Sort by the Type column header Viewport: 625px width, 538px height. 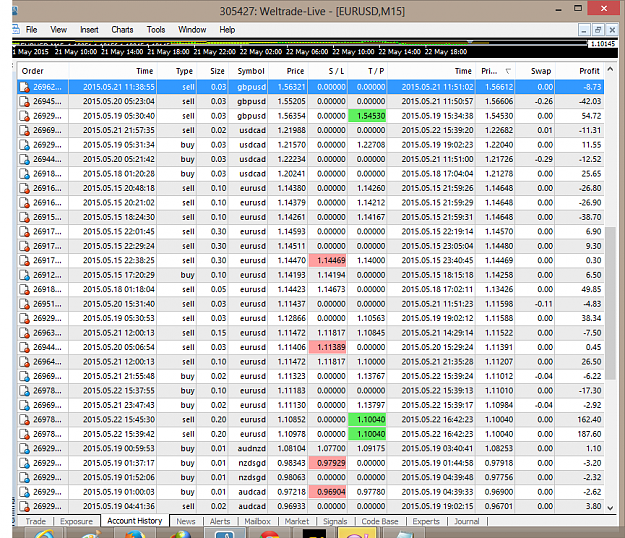coord(177,71)
